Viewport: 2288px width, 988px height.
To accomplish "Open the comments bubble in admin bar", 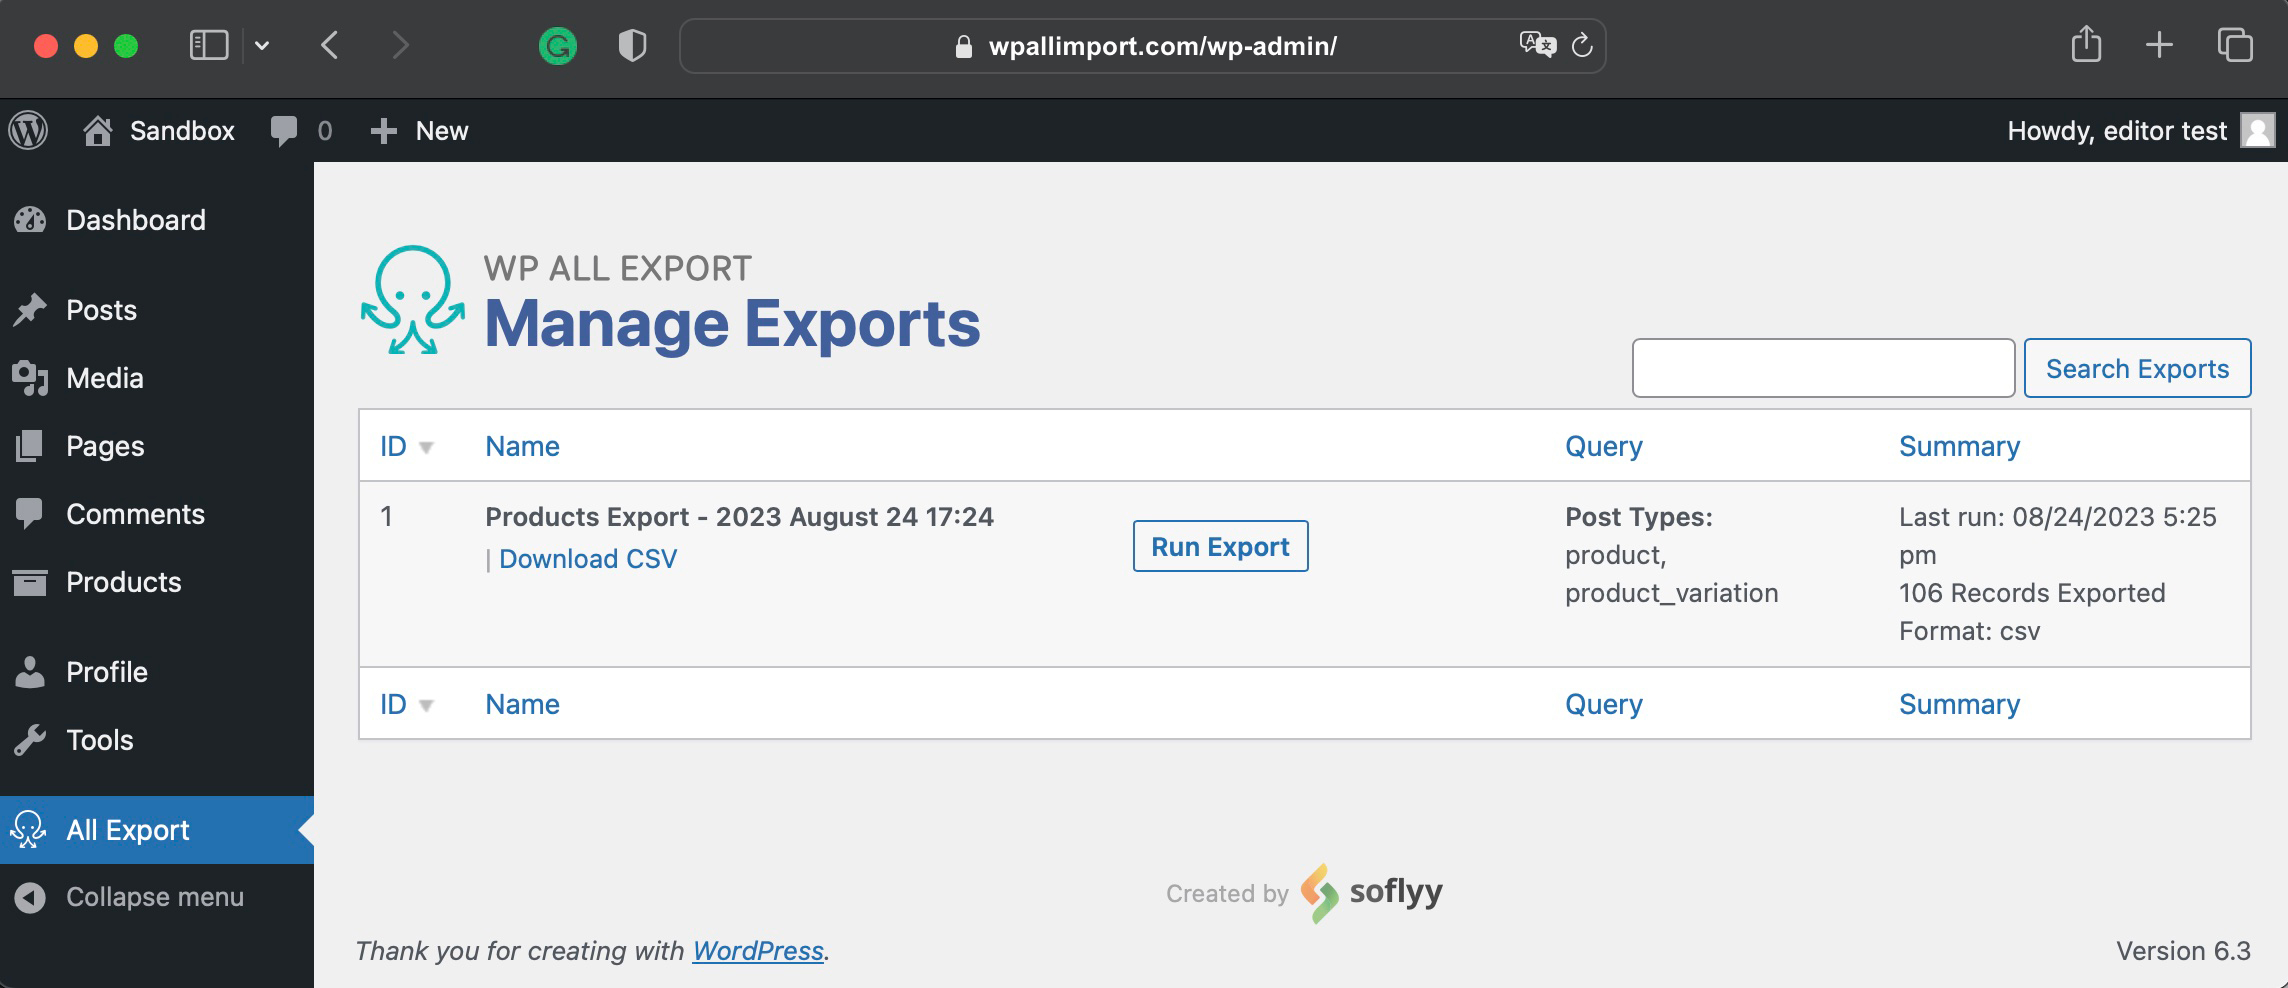I will [284, 131].
